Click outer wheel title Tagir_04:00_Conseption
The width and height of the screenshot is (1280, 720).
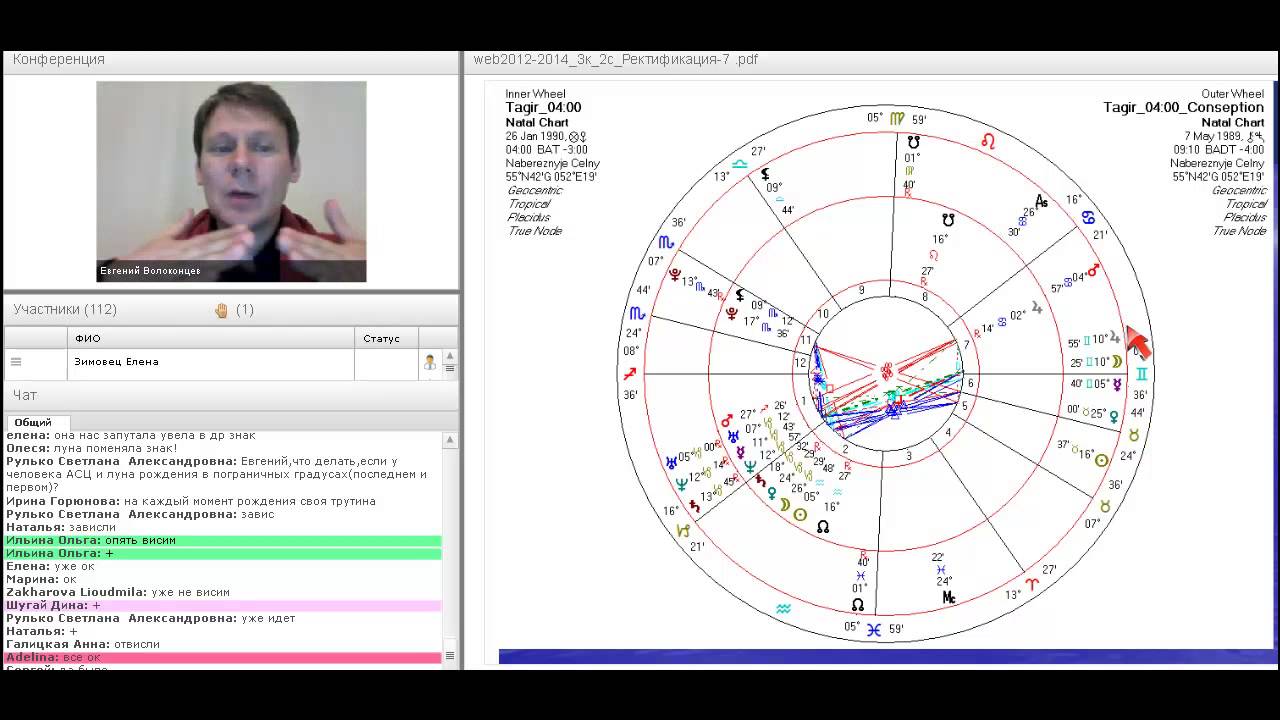click(1184, 108)
